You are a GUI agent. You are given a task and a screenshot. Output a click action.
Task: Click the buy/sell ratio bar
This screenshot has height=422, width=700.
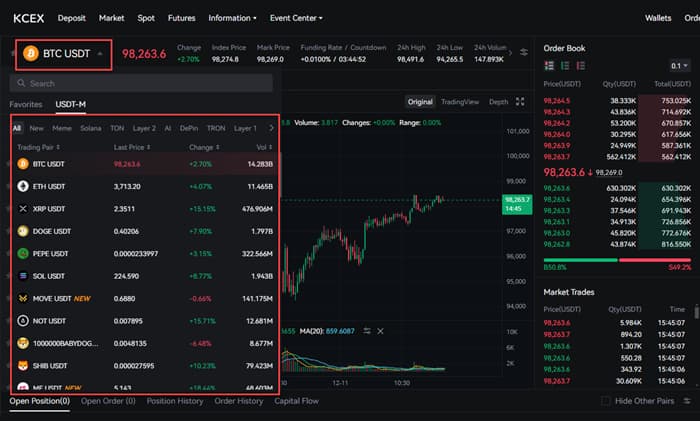617,260
